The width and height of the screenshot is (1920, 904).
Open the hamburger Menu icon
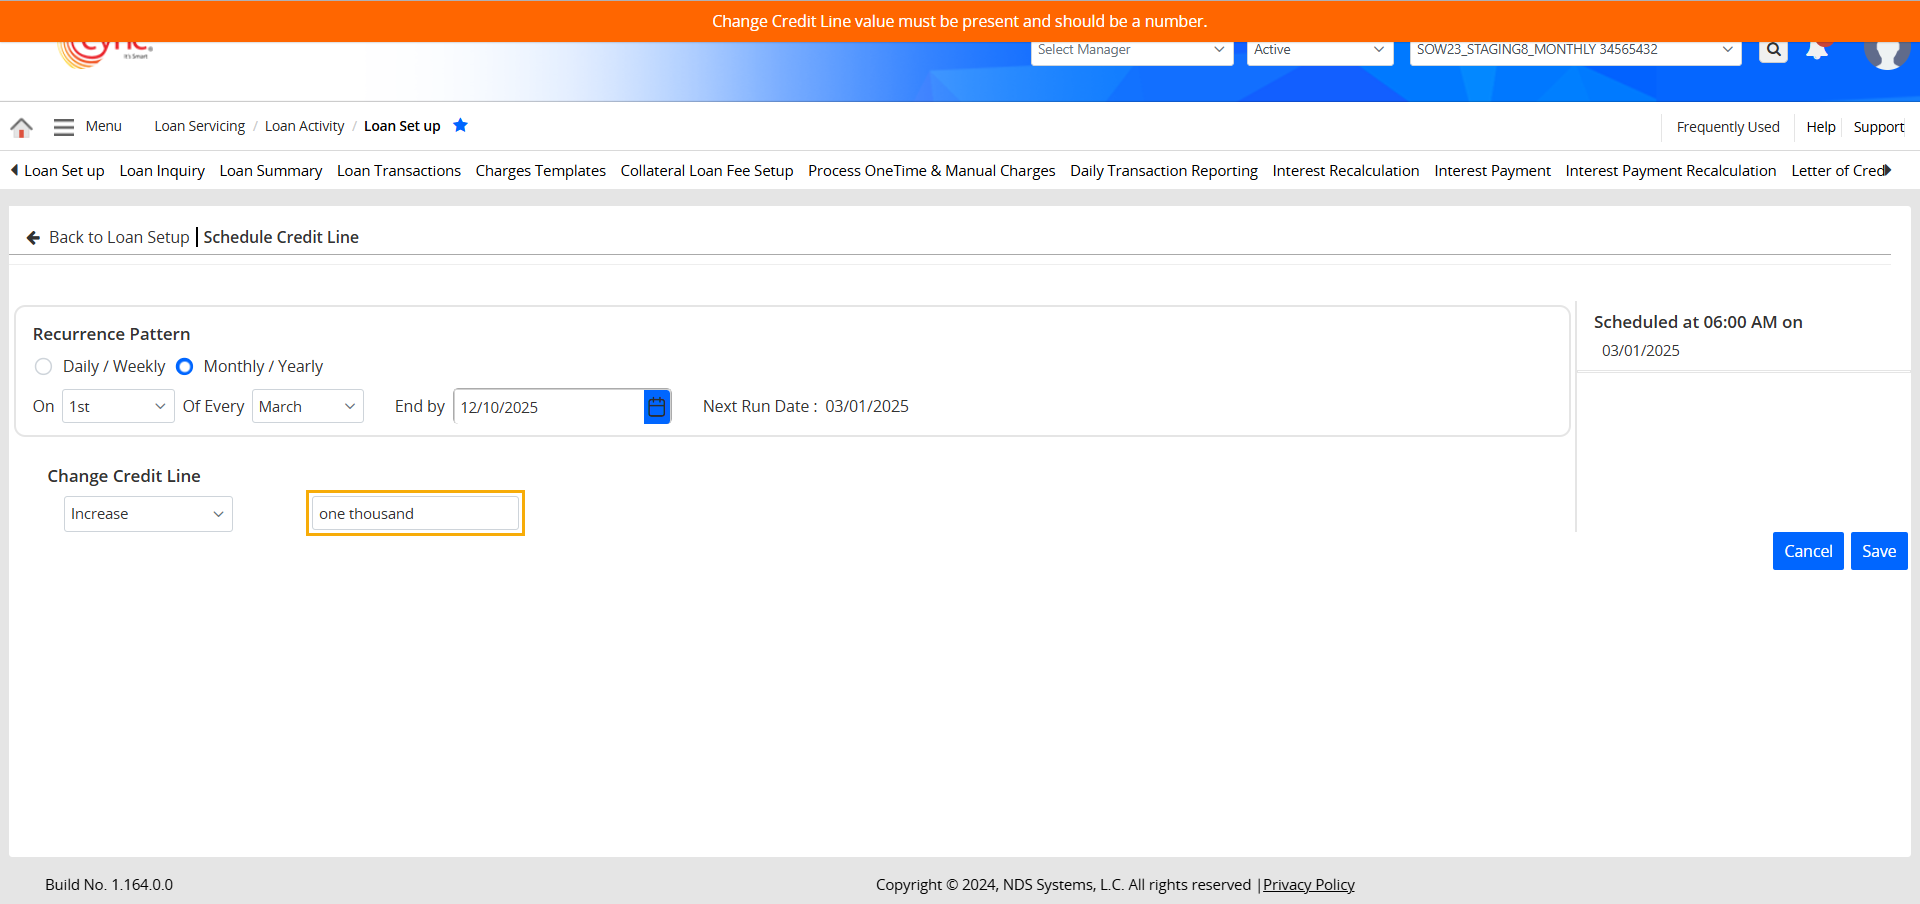[x=64, y=127]
